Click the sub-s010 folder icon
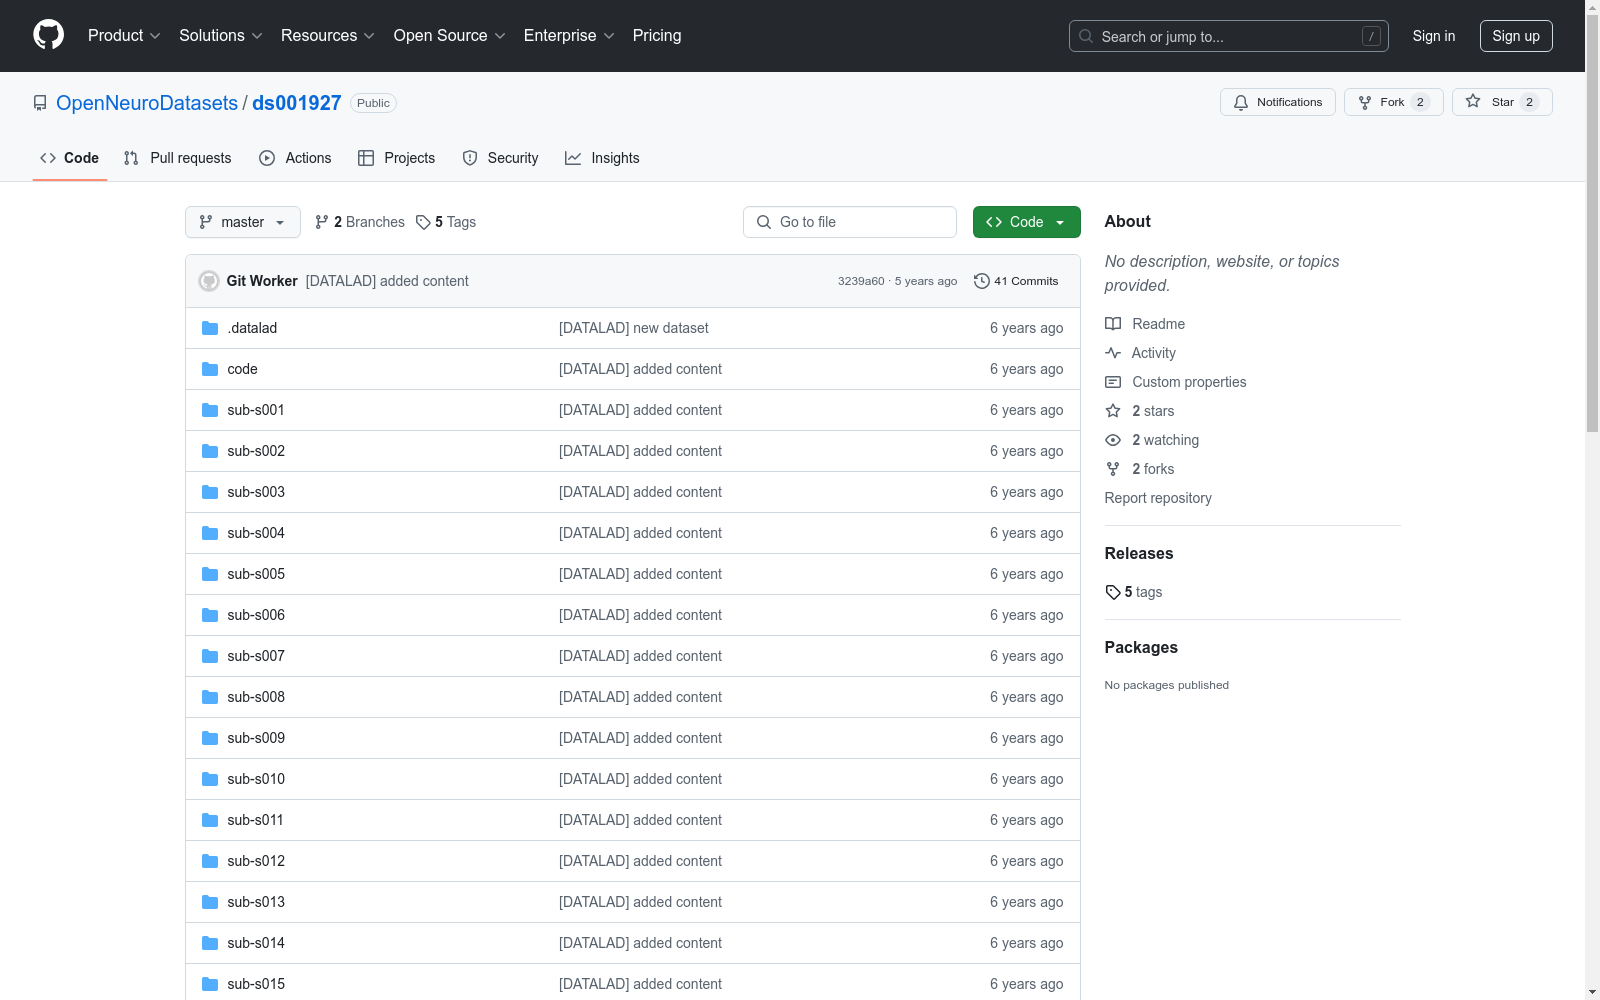Screen dimensions: 1600x1000 point(210,779)
